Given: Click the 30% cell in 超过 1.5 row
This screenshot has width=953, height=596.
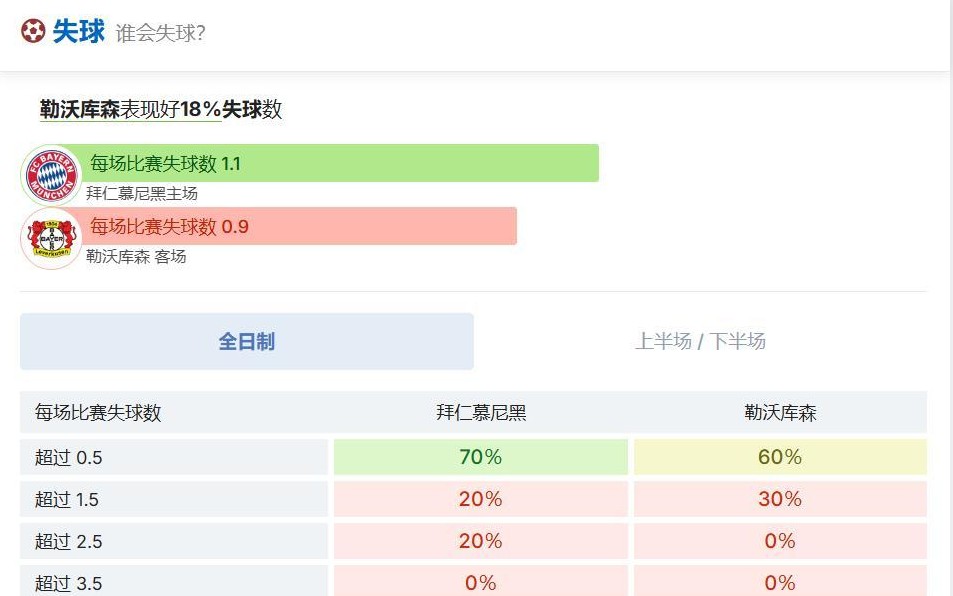Looking at the screenshot, I should point(780,499).
